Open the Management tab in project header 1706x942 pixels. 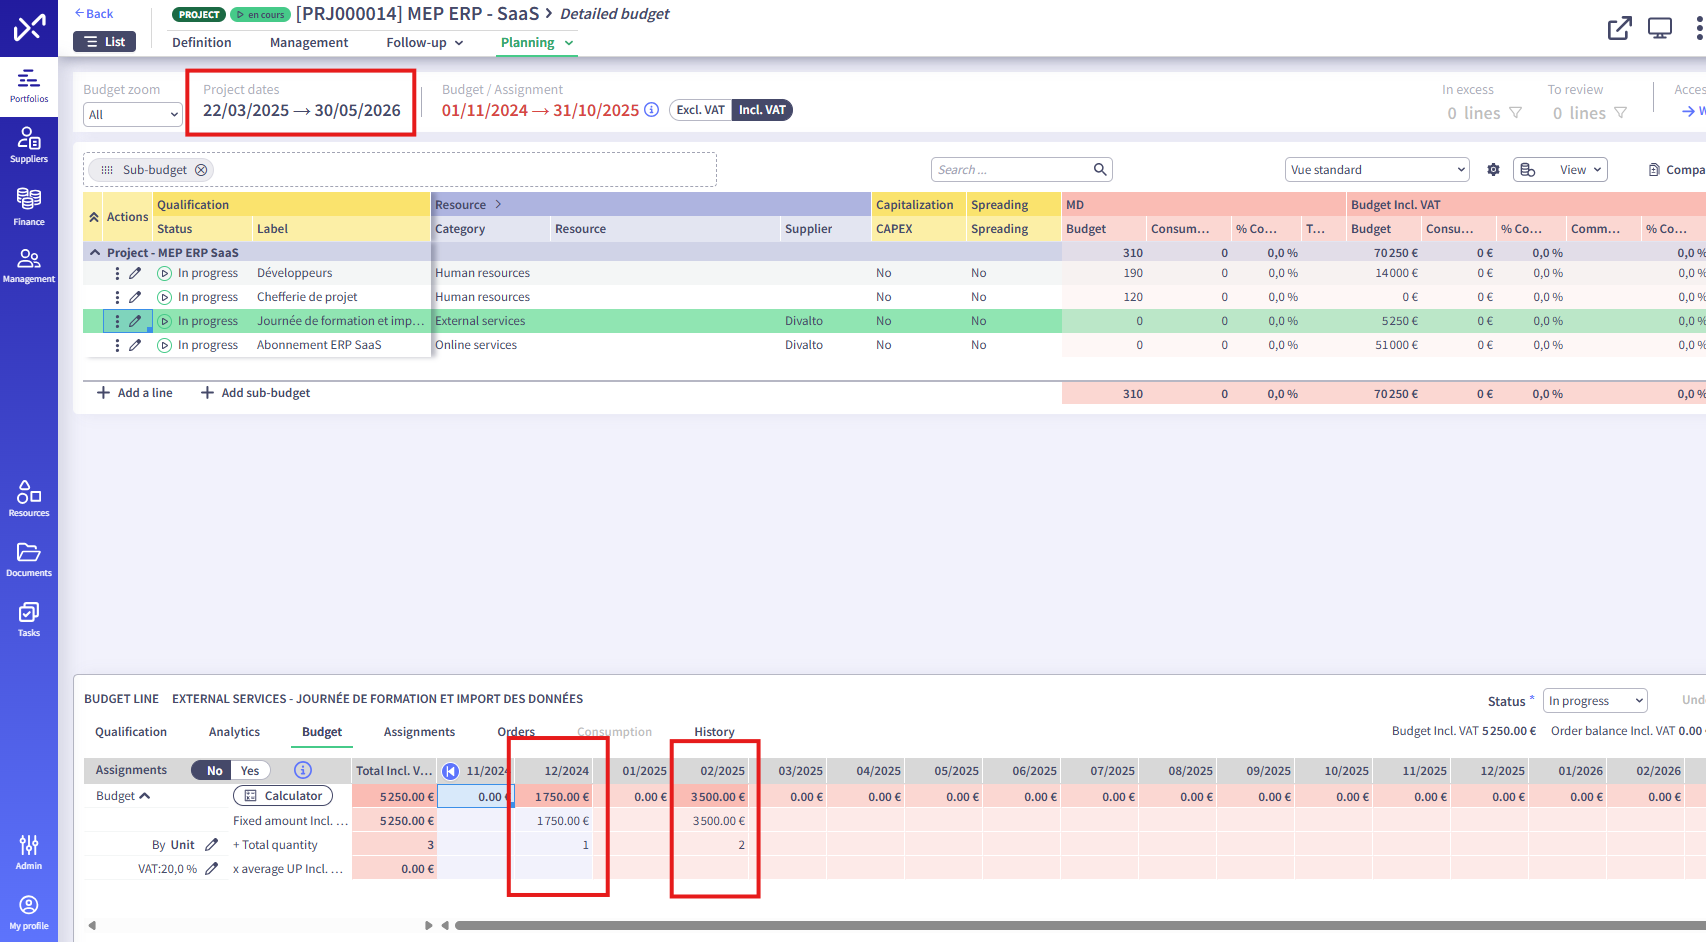point(309,42)
